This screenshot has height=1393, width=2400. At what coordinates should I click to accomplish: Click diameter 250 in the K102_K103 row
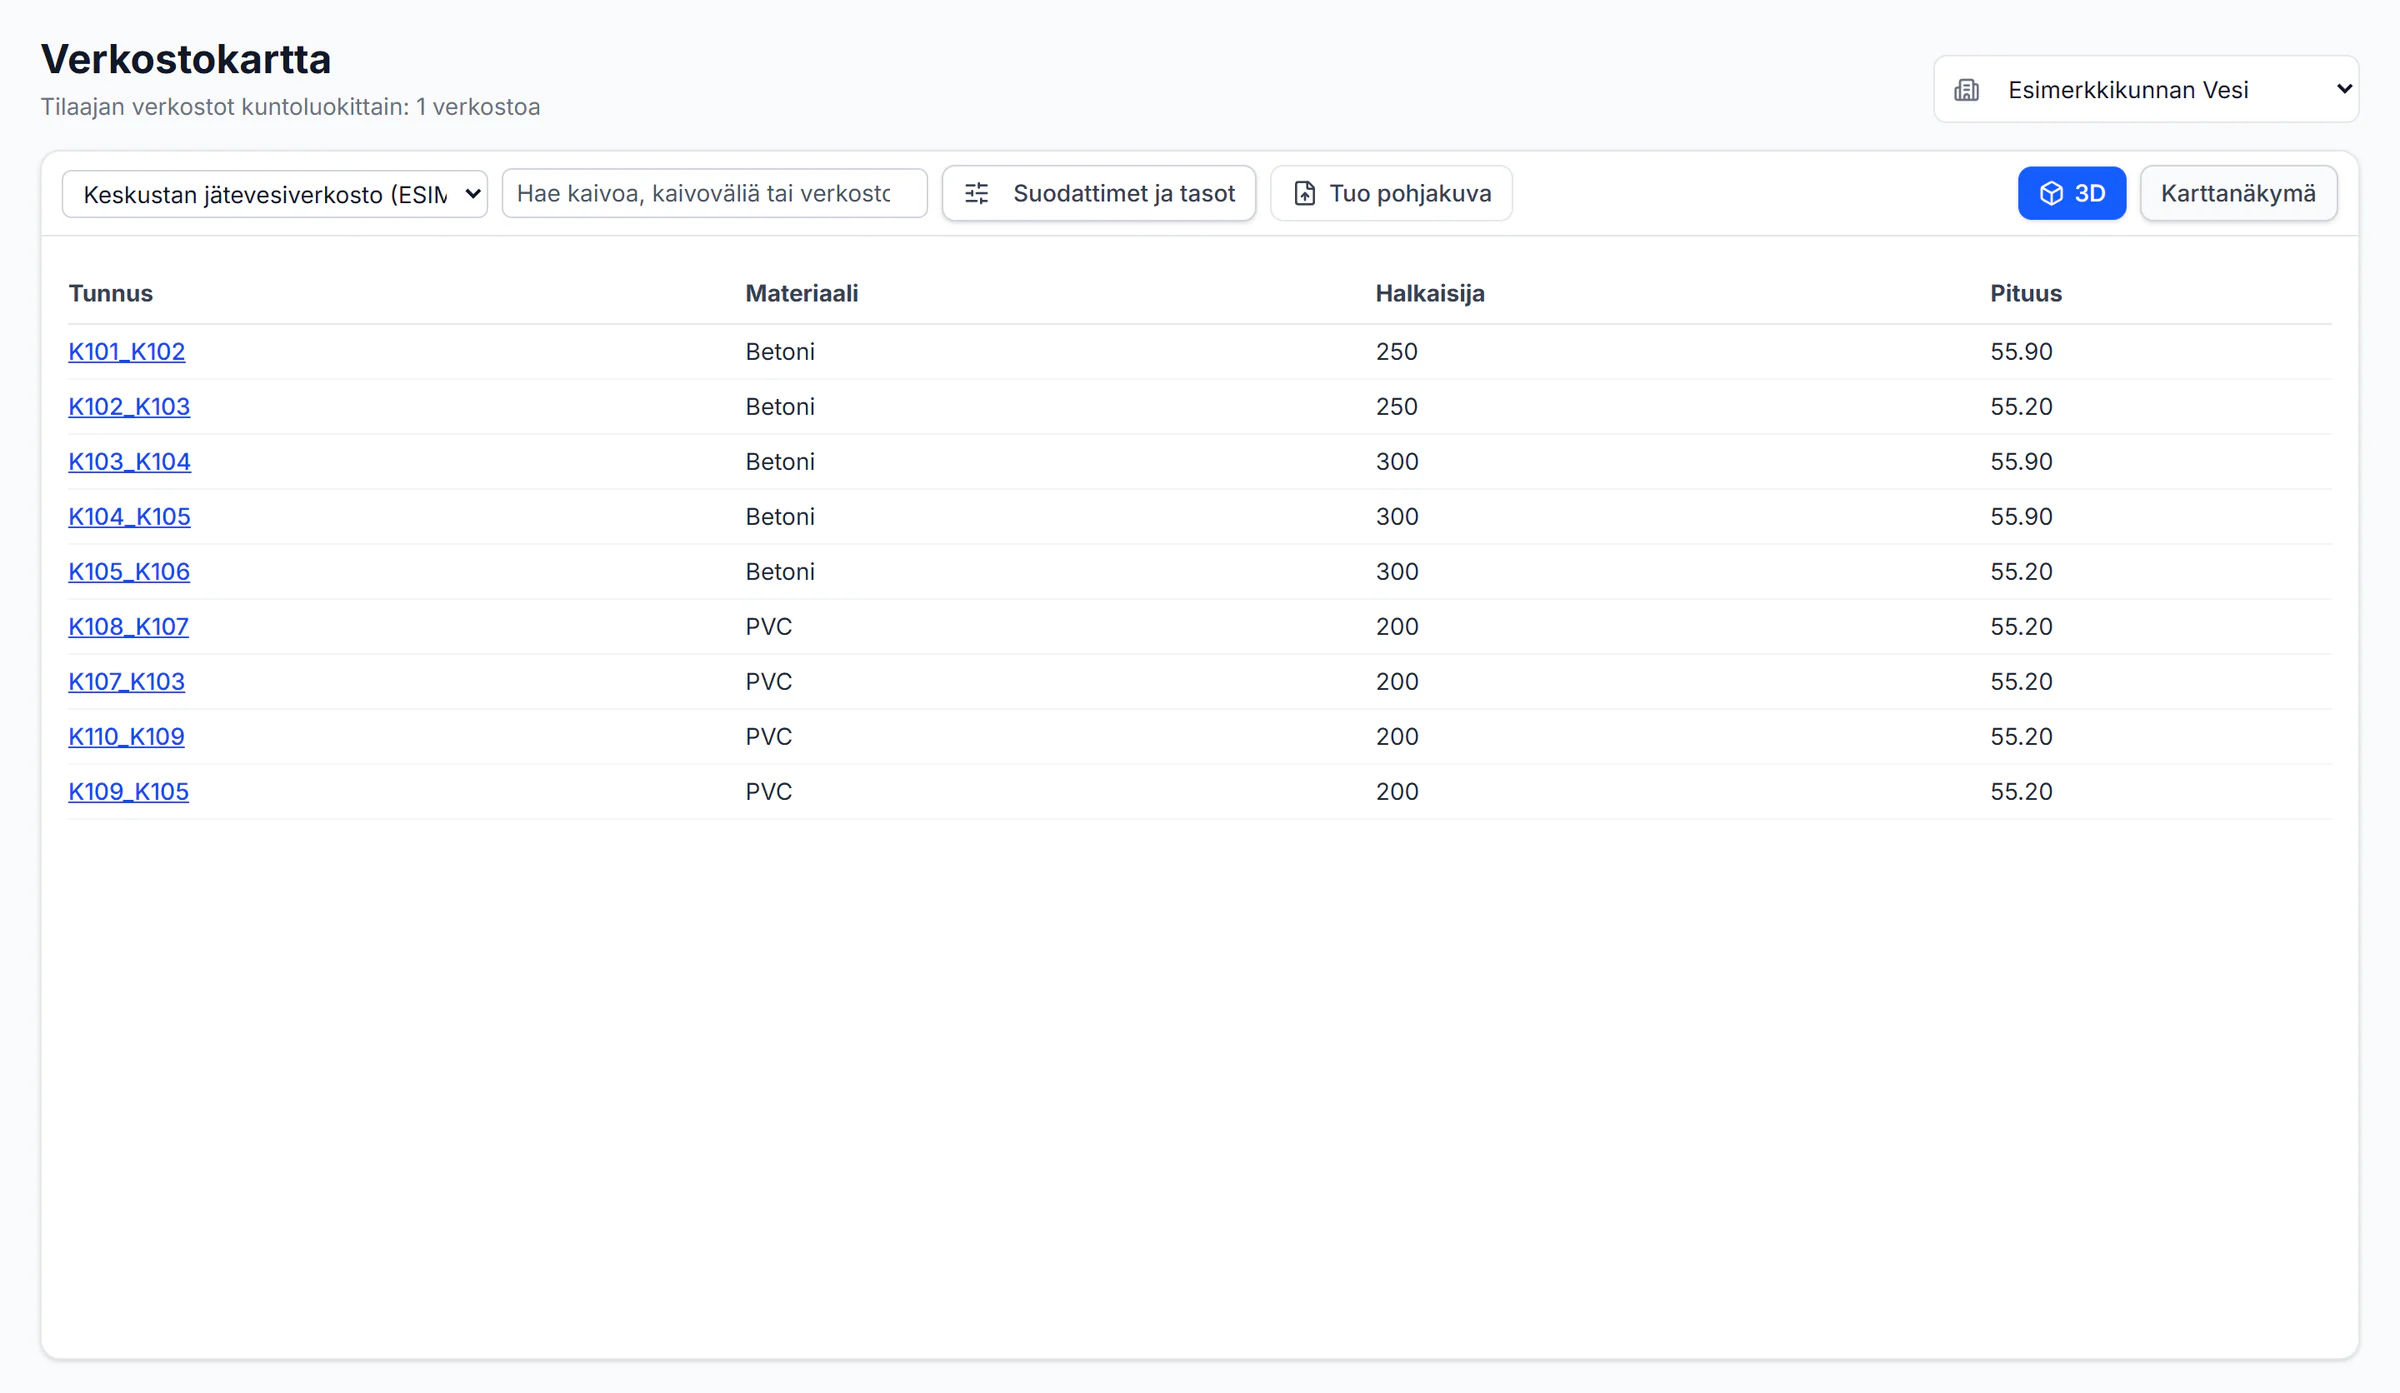pos(1396,406)
